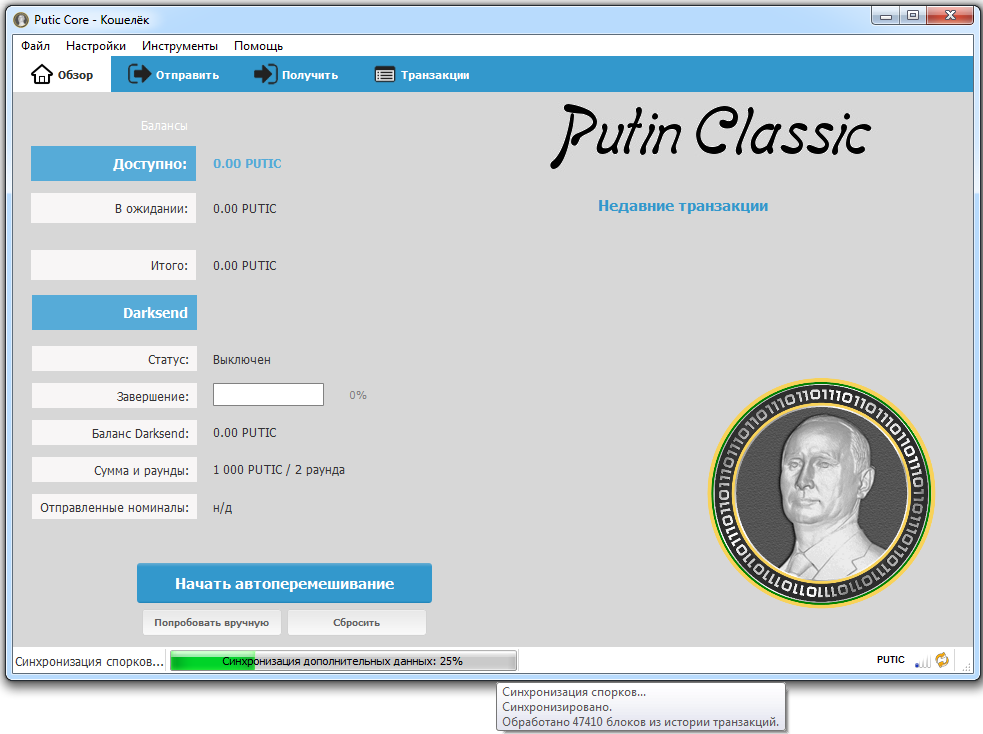Screen dimensions: 983x734
Task: Click the Завершение progress bar
Action: (x=268, y=395)
